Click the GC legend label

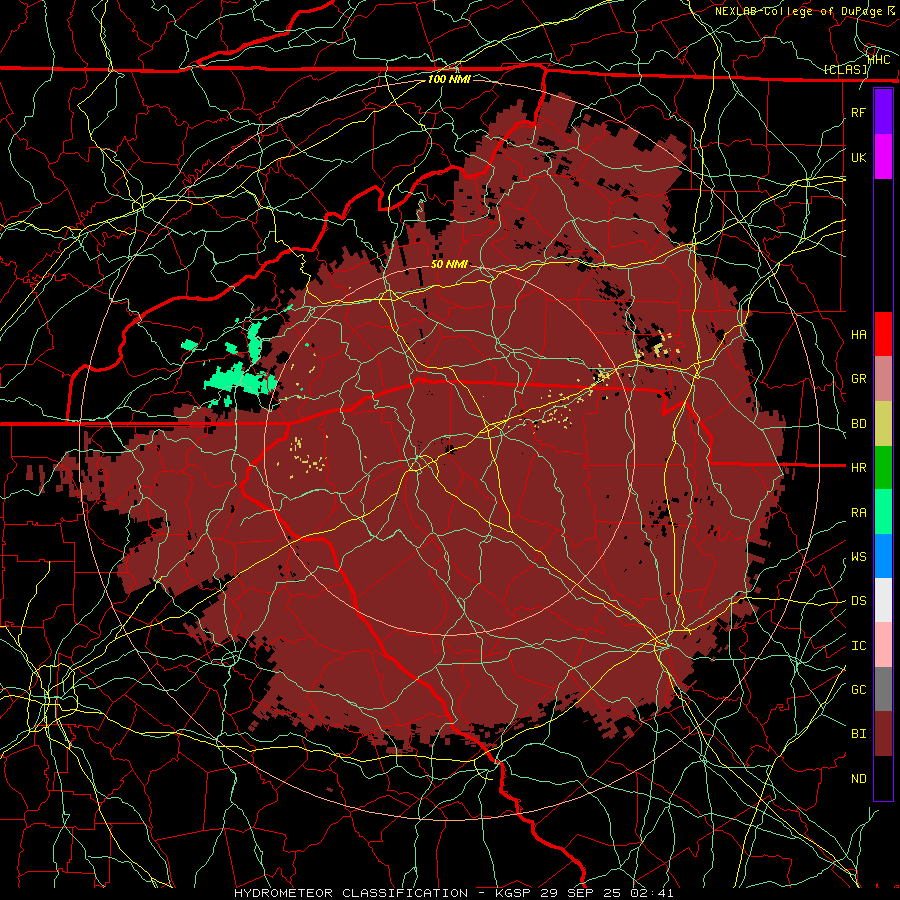859,690
